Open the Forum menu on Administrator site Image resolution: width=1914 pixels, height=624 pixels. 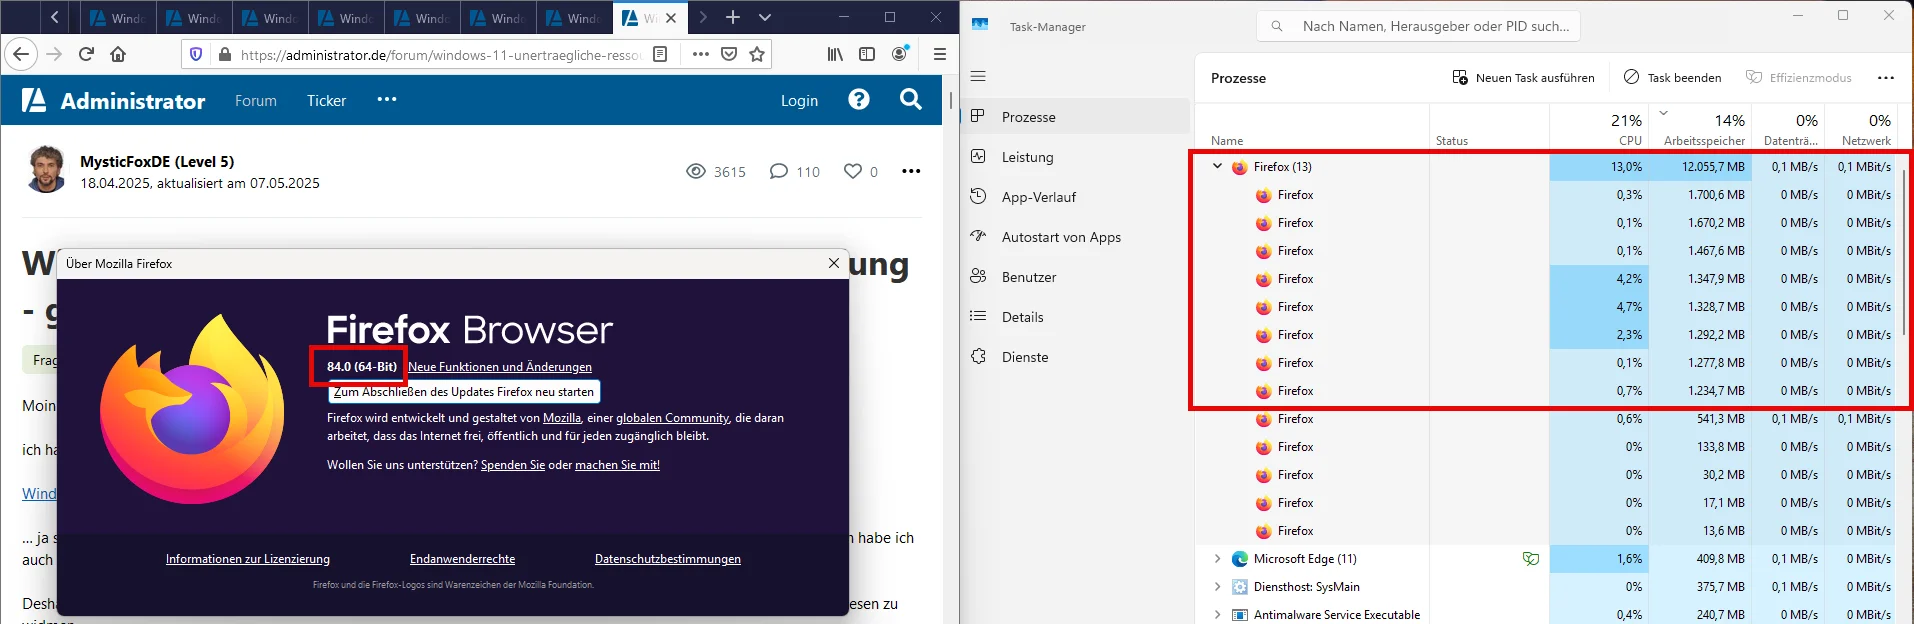[256, 100]
